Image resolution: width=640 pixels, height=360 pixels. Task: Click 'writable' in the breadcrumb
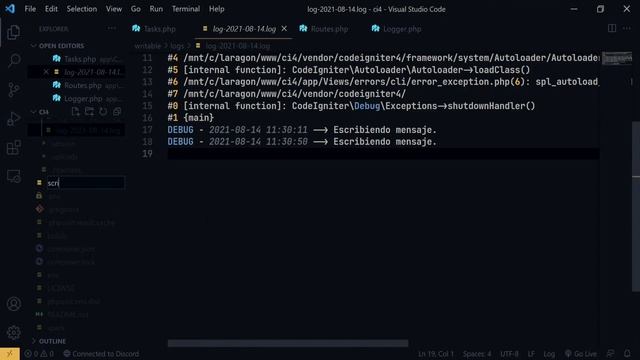click(x=147, y=46)
